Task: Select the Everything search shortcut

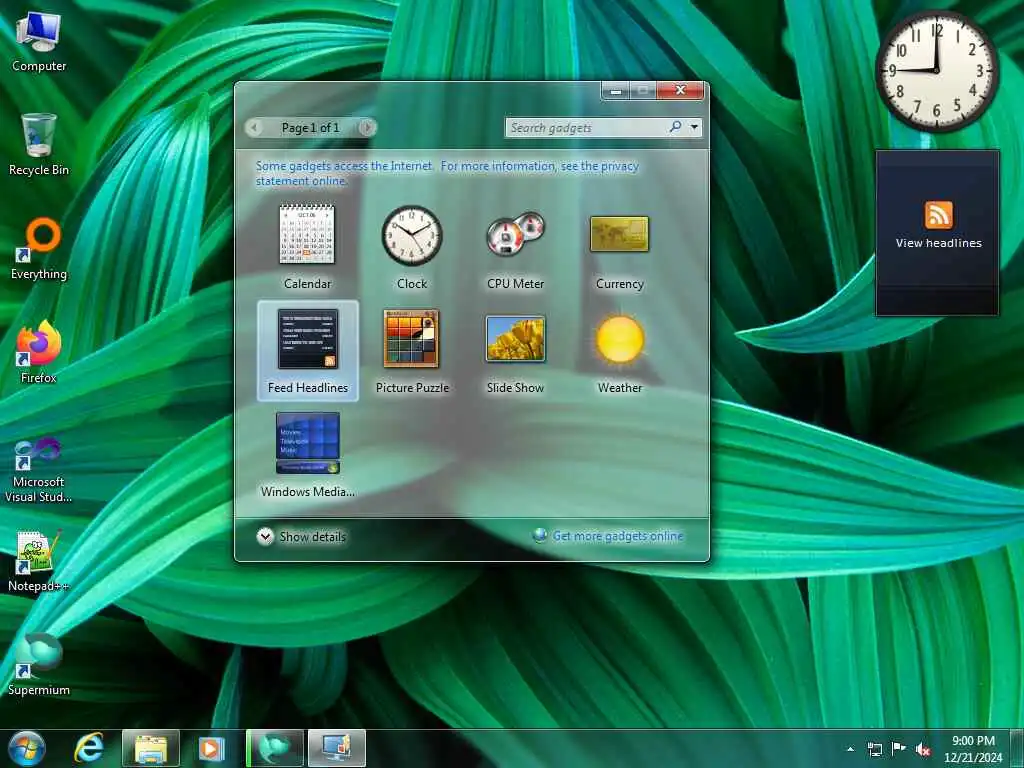Action: click(39, 249)
